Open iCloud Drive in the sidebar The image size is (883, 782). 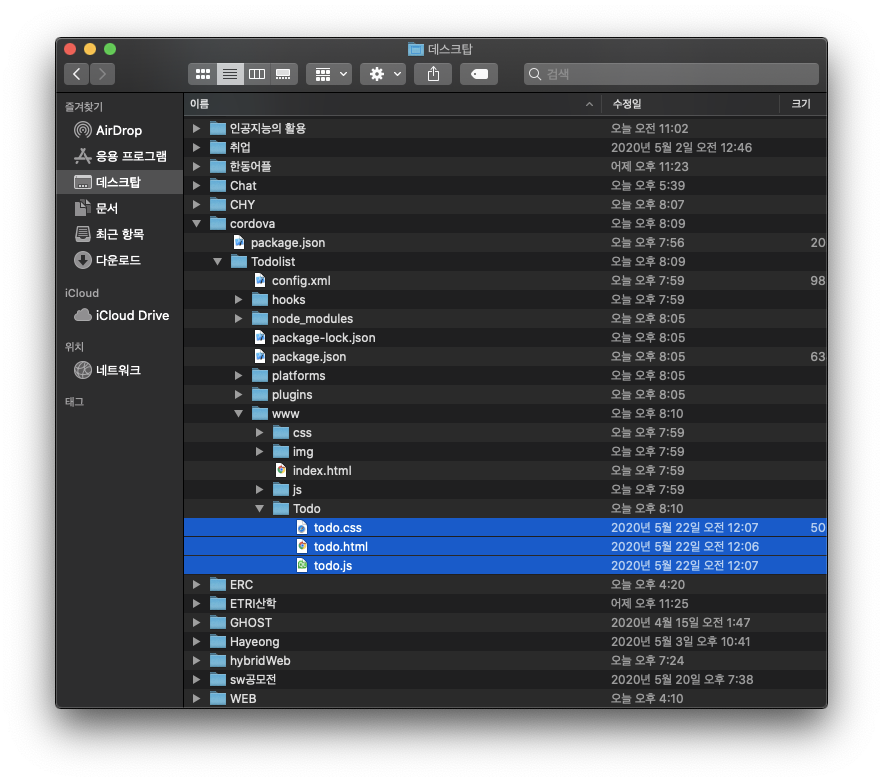pos(121,315)
